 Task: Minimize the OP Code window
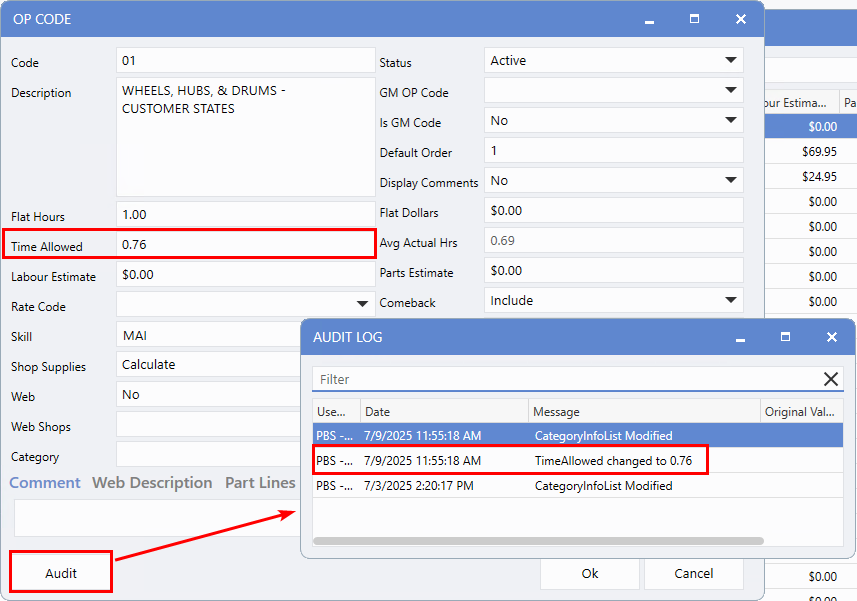[649, 19]
